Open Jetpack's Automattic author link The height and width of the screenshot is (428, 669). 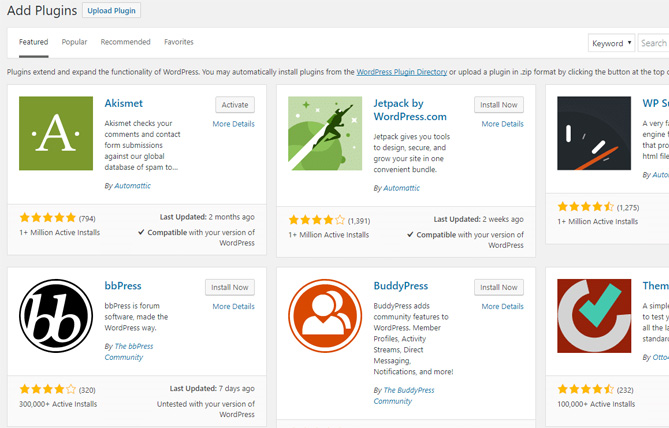[401, 188]
